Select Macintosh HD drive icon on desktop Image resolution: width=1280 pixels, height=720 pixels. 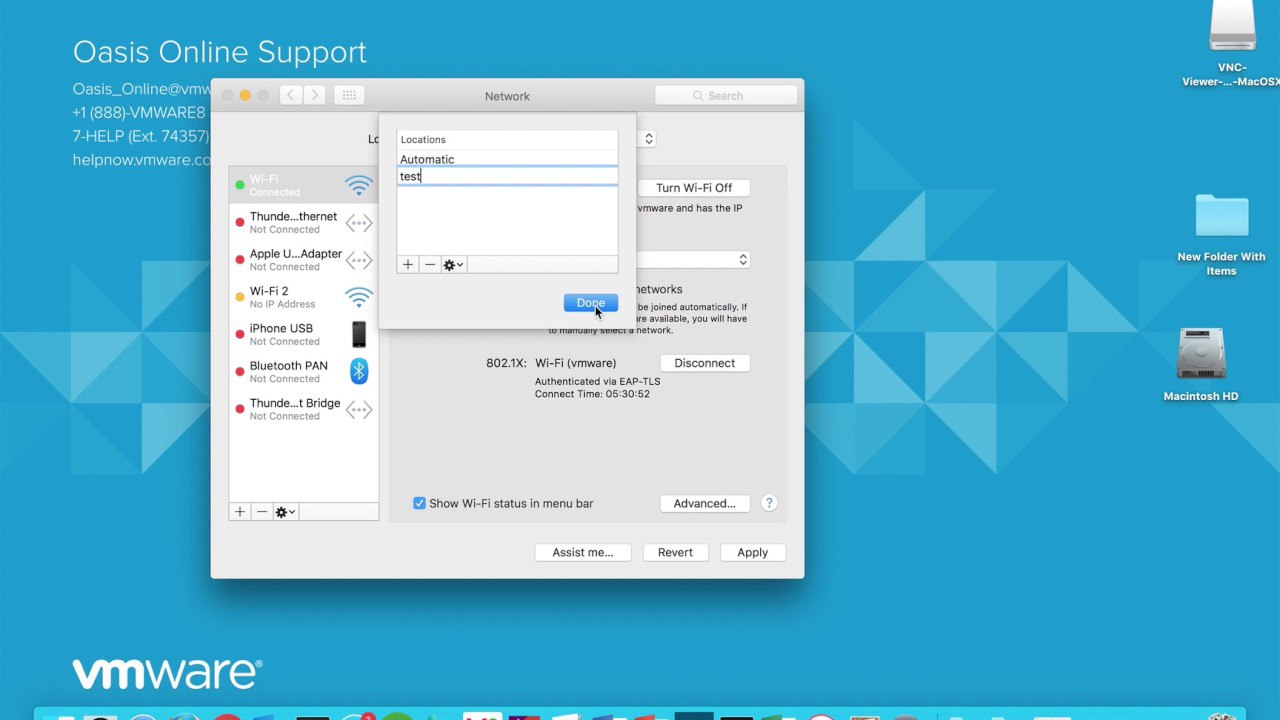click(x=1201, y=354)
